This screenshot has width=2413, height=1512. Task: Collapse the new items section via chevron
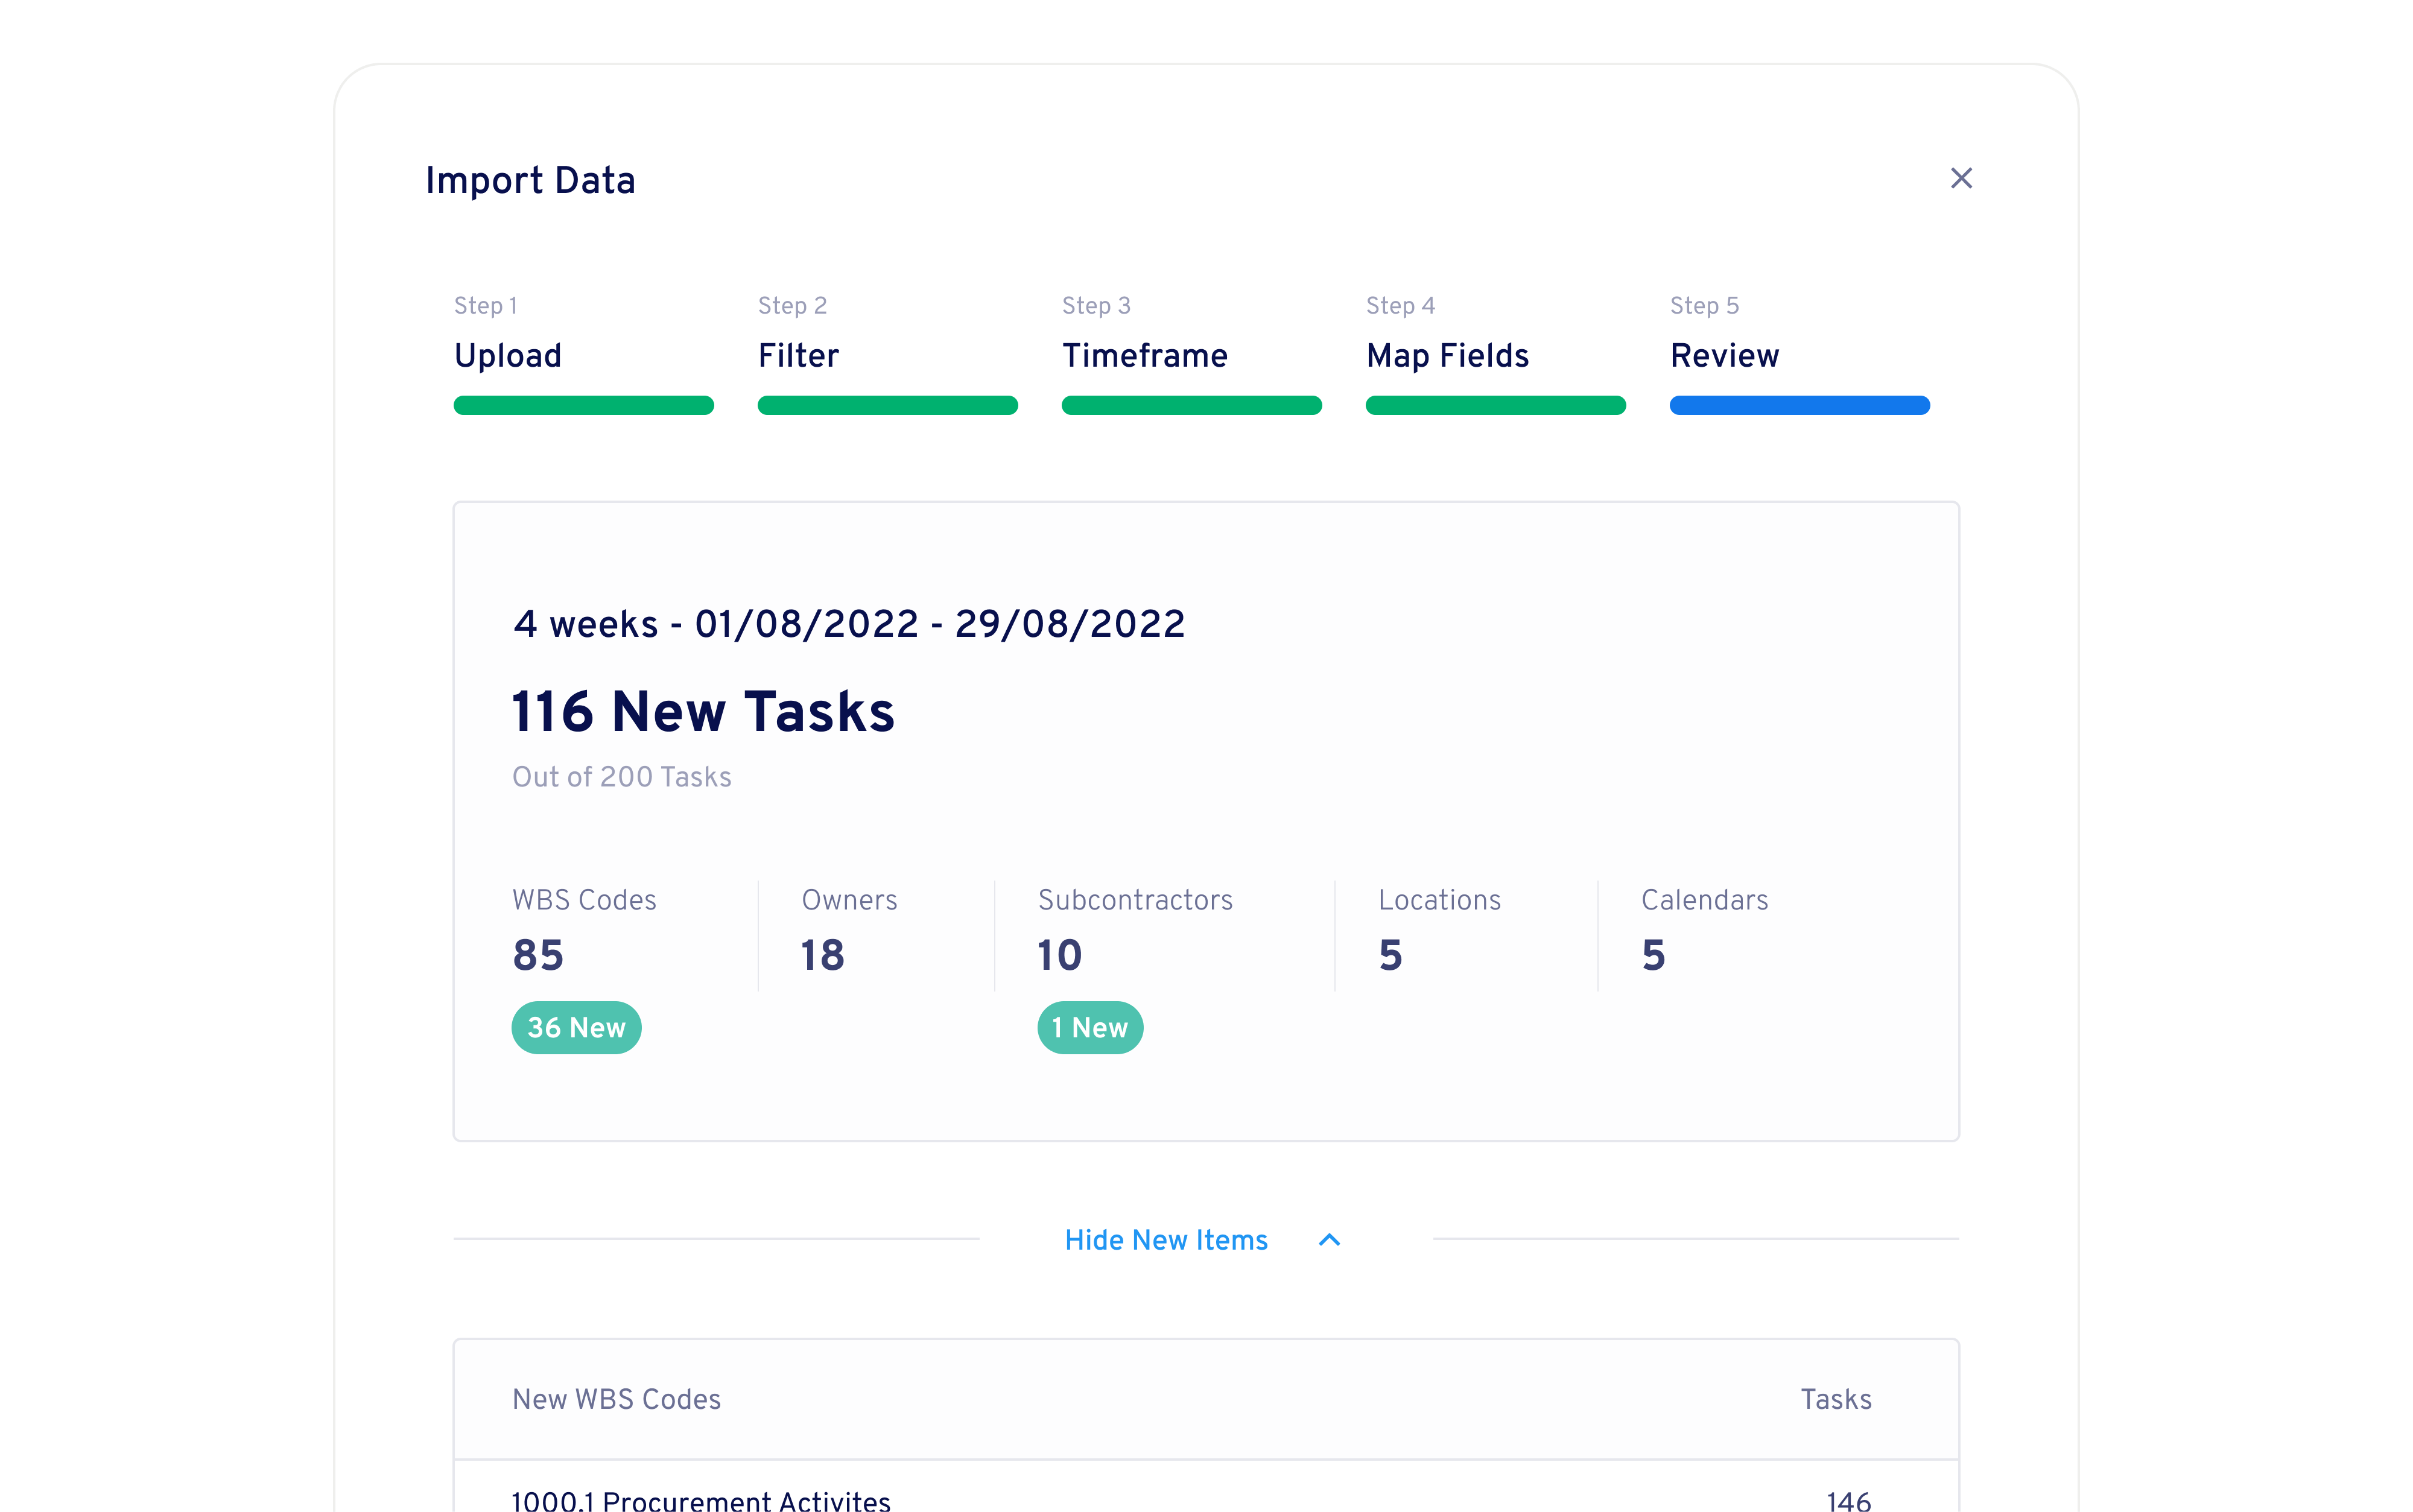click(x=1329, y=1240)
